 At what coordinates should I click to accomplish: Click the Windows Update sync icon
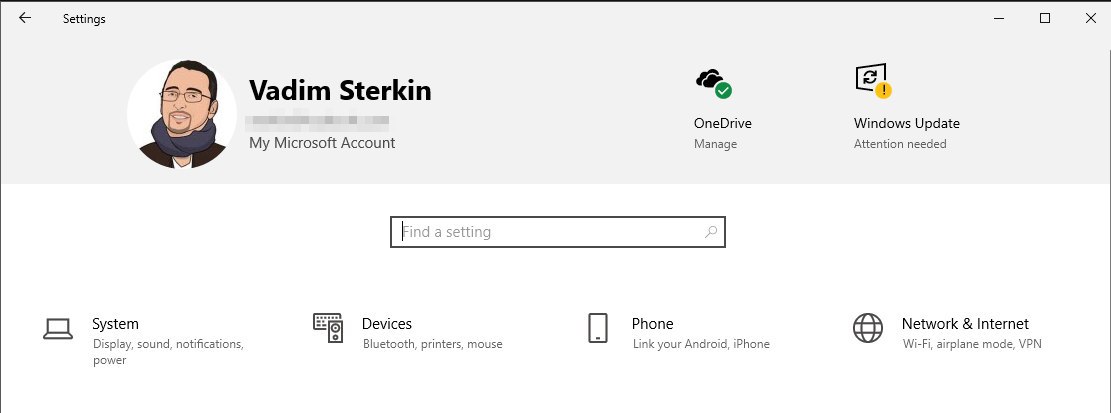873,81
